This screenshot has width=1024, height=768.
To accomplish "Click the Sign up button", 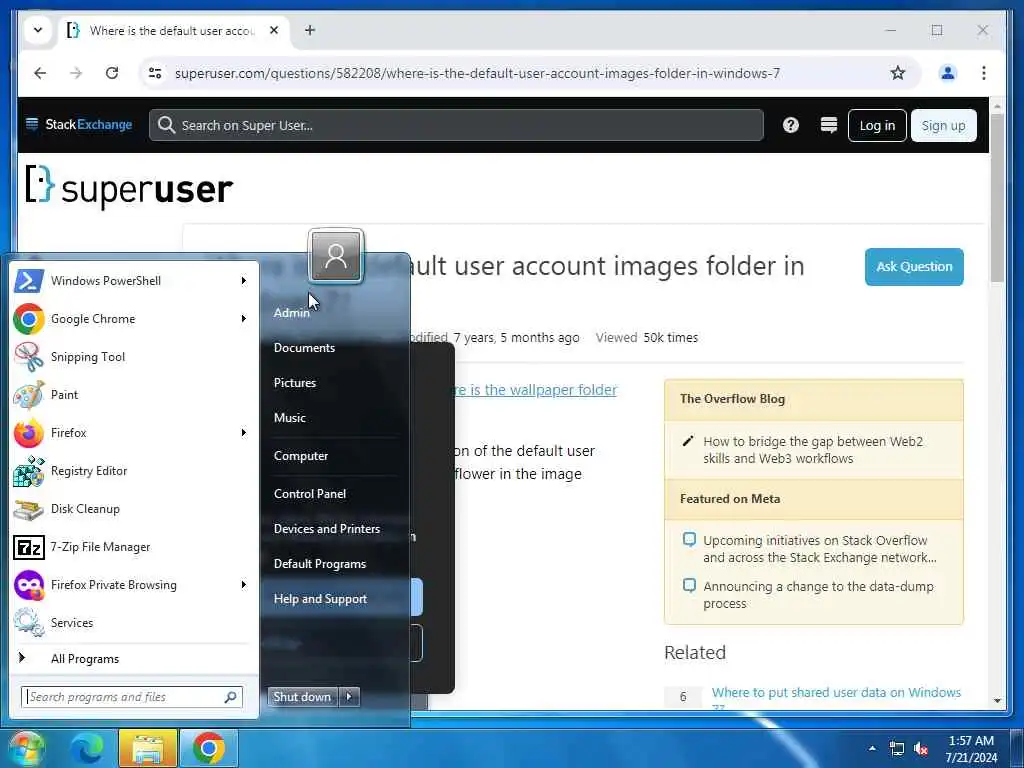I will [943, 125].
